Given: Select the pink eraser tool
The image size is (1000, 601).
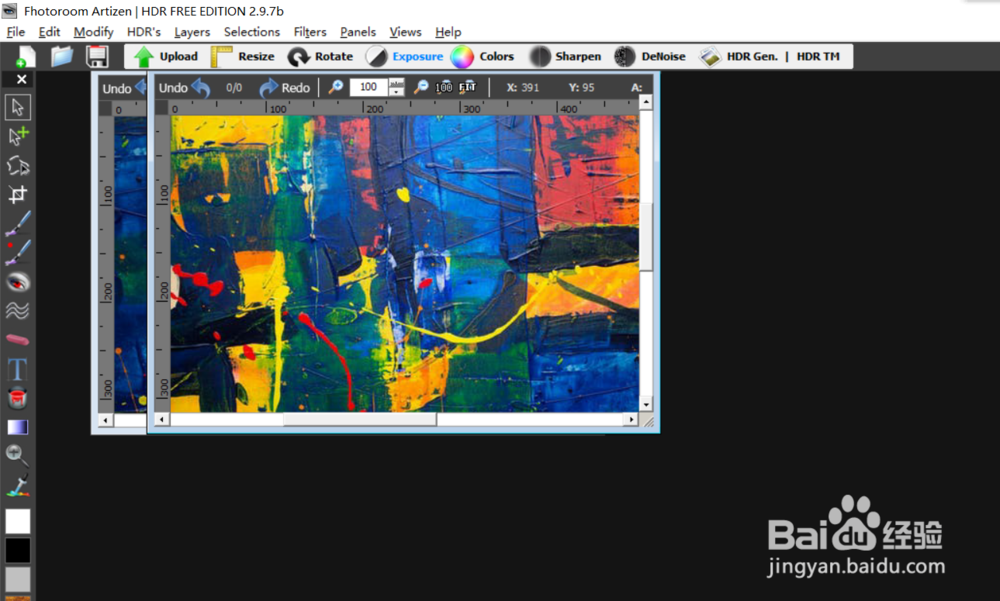Looking at the screenshot, I should pos(18,339).
